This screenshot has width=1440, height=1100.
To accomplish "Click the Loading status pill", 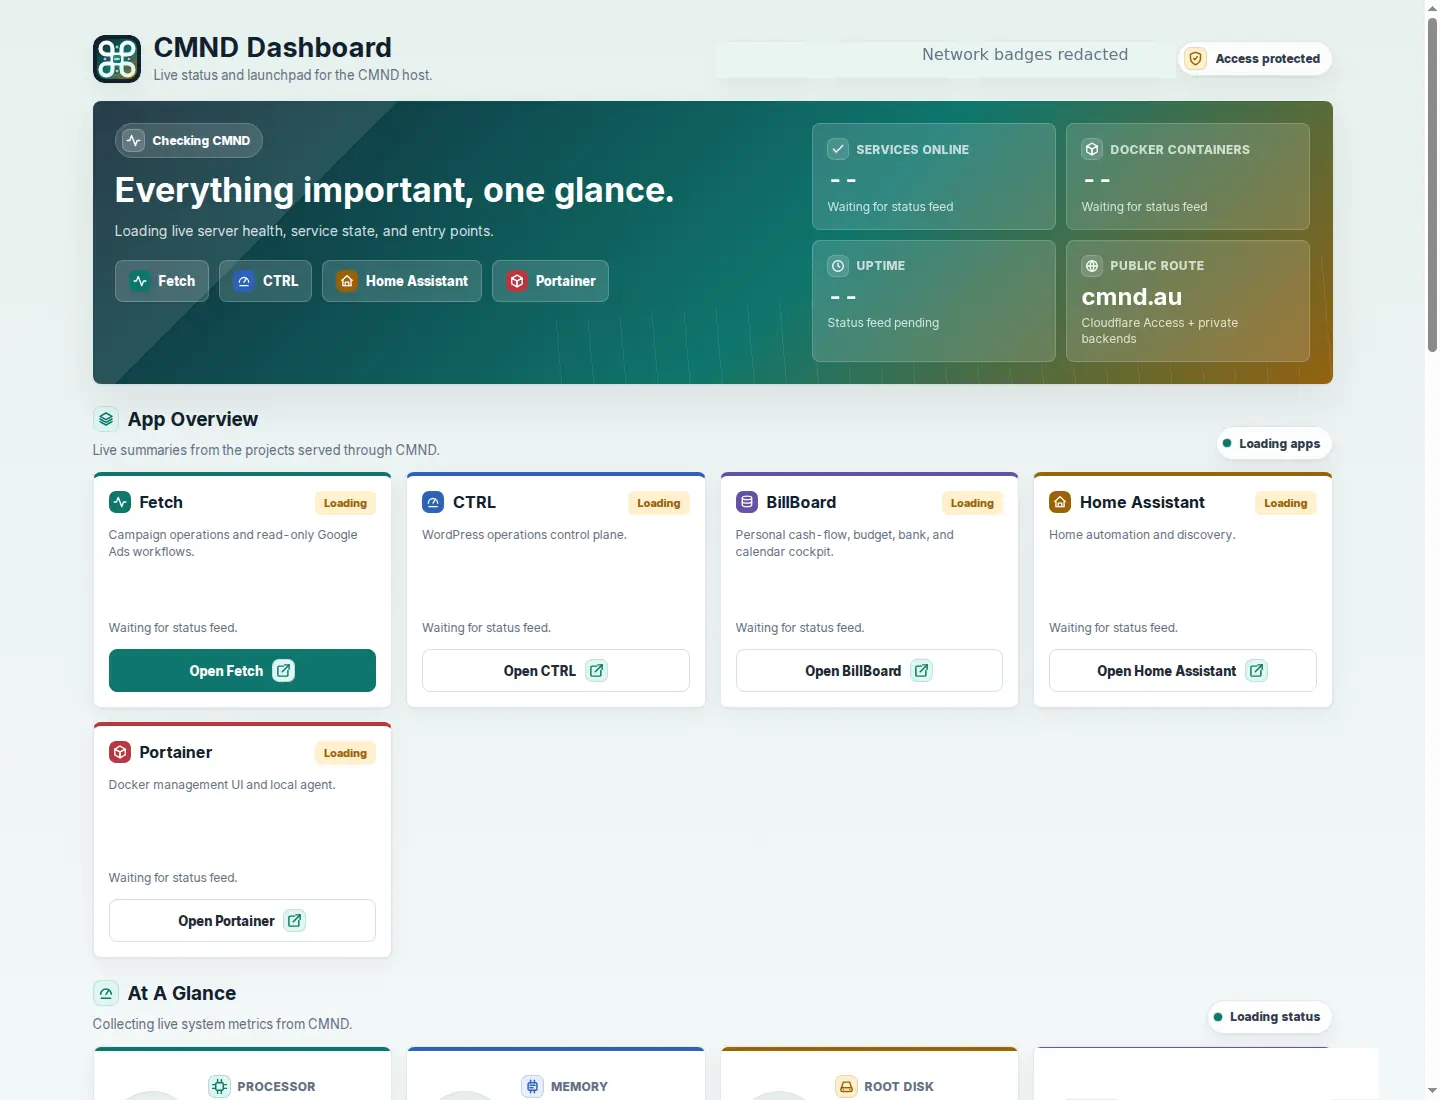I will 1270,1017.
